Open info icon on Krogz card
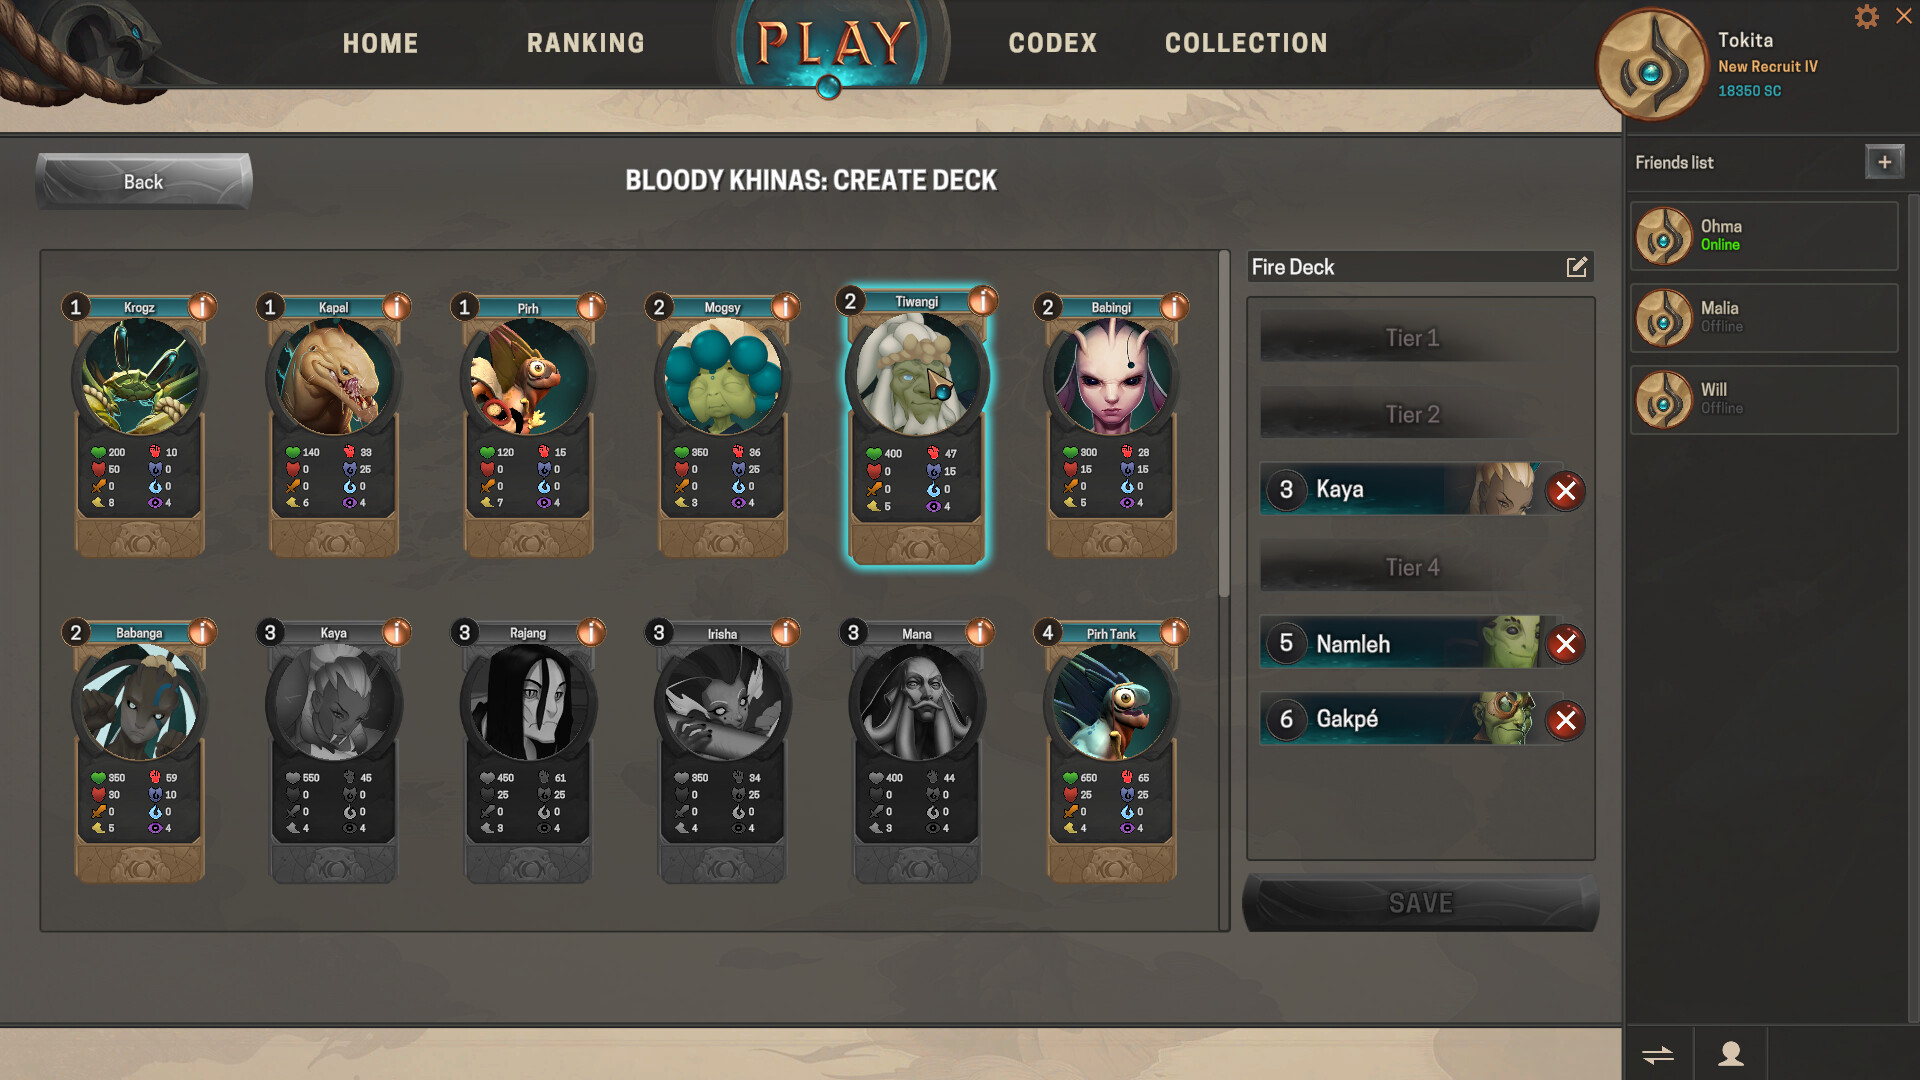Image resolution: width=1920 pixels, height=1080 pixels. pyautogui.click(x=202, y=306)
